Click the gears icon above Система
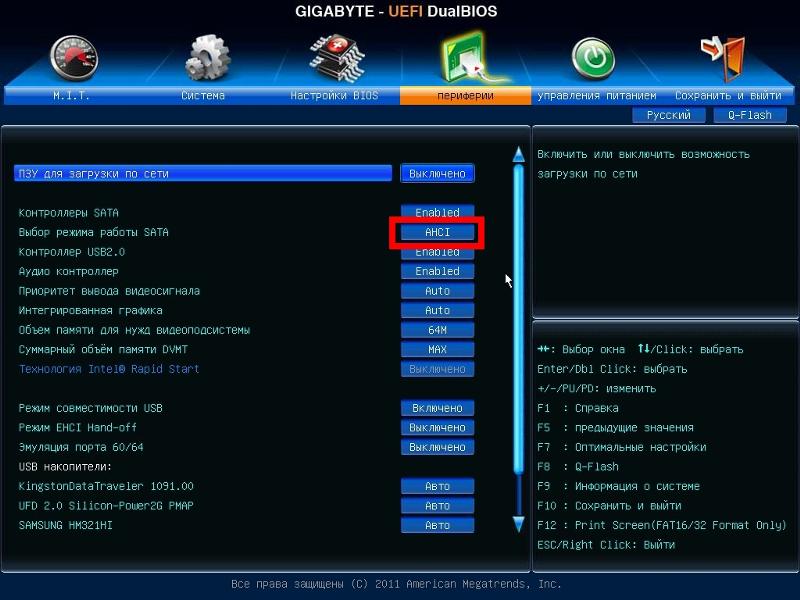Viewport: 800px width, 600px height. [x=207, y=57]
